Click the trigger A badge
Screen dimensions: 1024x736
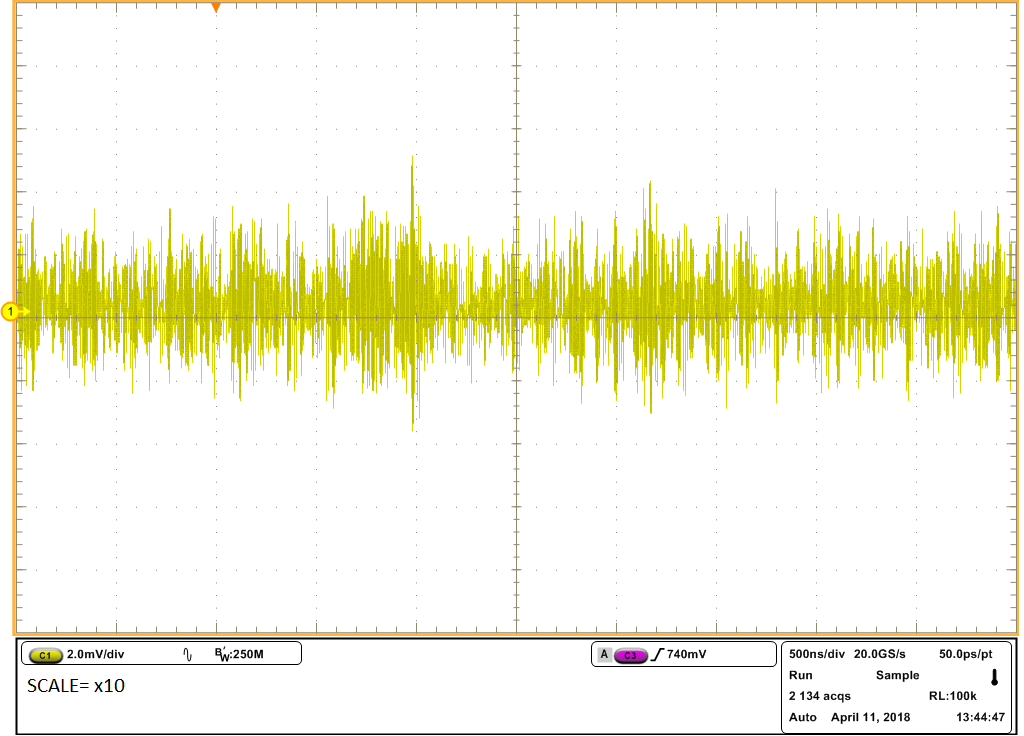(x=604, y=655)
